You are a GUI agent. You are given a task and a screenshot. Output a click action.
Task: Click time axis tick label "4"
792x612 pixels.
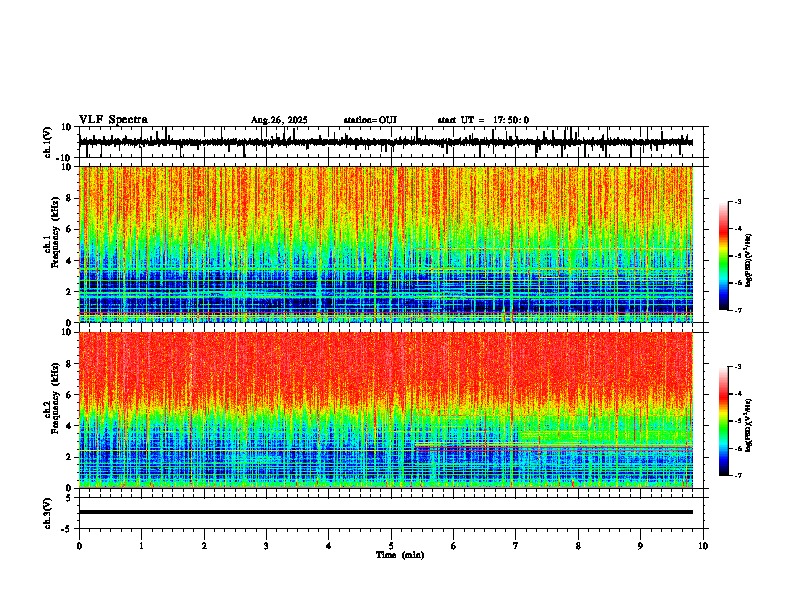329,546
